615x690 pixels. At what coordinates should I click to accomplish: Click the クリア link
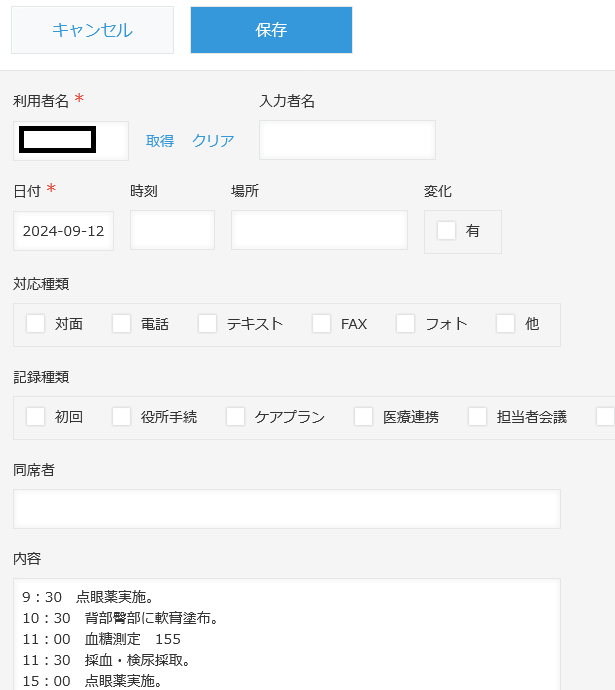213,141
